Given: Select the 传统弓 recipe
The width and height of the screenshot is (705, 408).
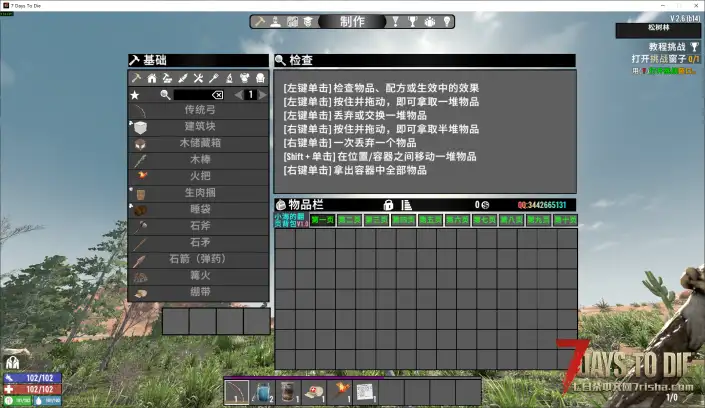Looking at the screenshot, I should pyautogui.click(x=198, y=110).
